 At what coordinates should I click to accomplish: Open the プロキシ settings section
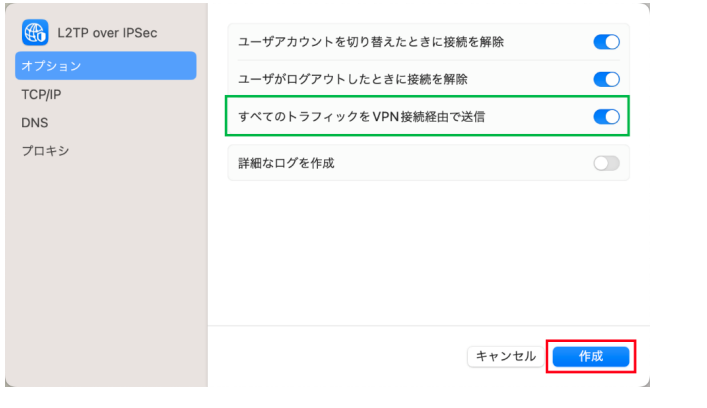point(45,151)
